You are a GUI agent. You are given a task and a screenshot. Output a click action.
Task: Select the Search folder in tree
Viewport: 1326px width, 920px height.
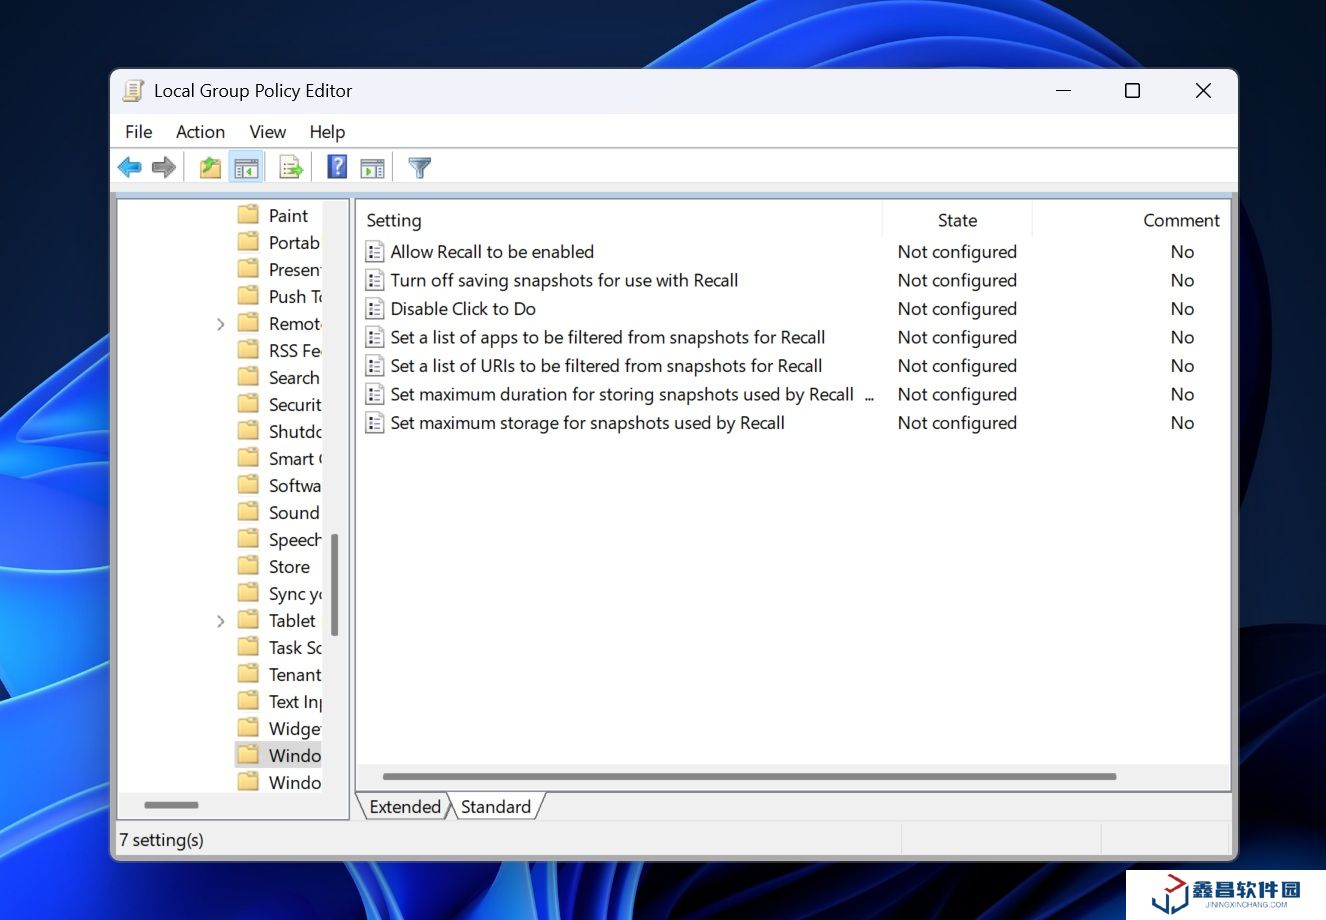pos(294,378)
